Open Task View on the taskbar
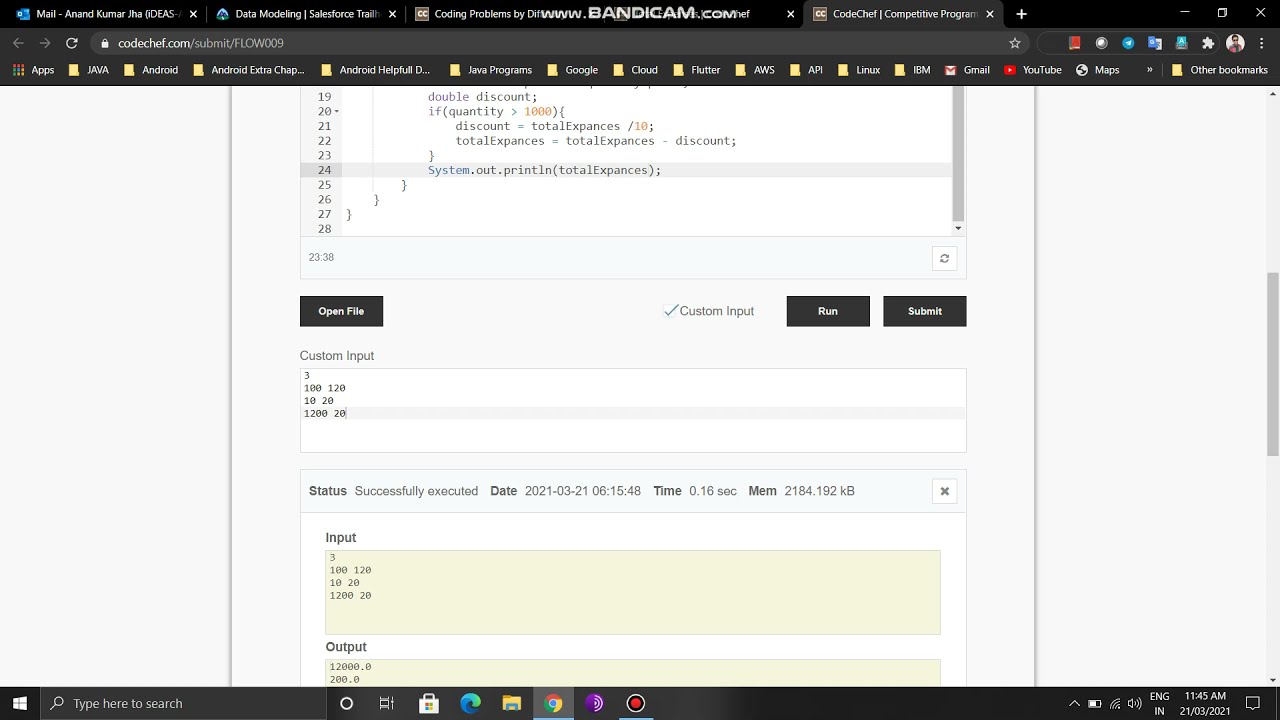Viewport: 1280px width, 720px height. (x=387, y=703)
